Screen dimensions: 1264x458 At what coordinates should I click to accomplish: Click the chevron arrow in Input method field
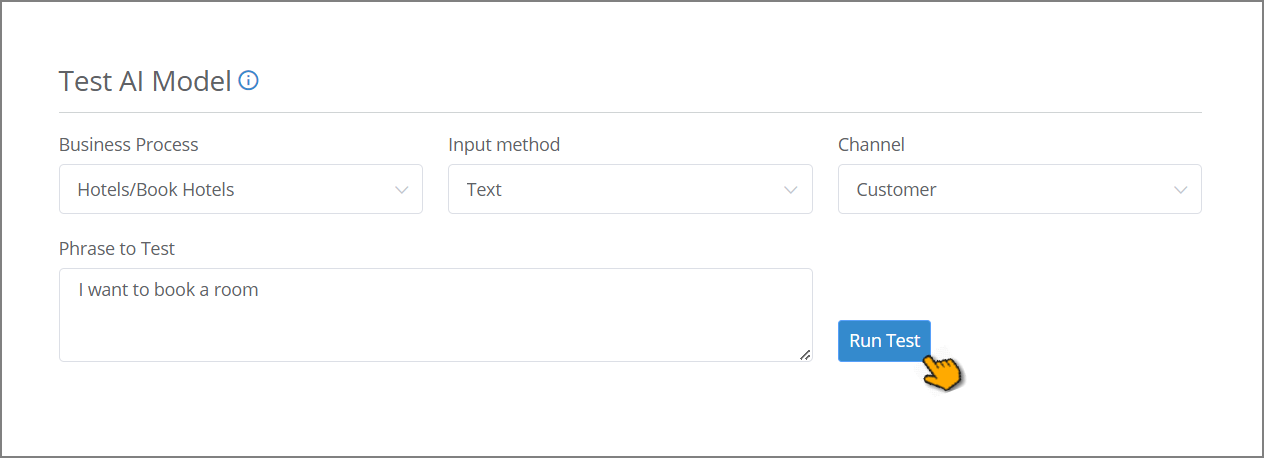pyautogui.click(x=791, y=190)
